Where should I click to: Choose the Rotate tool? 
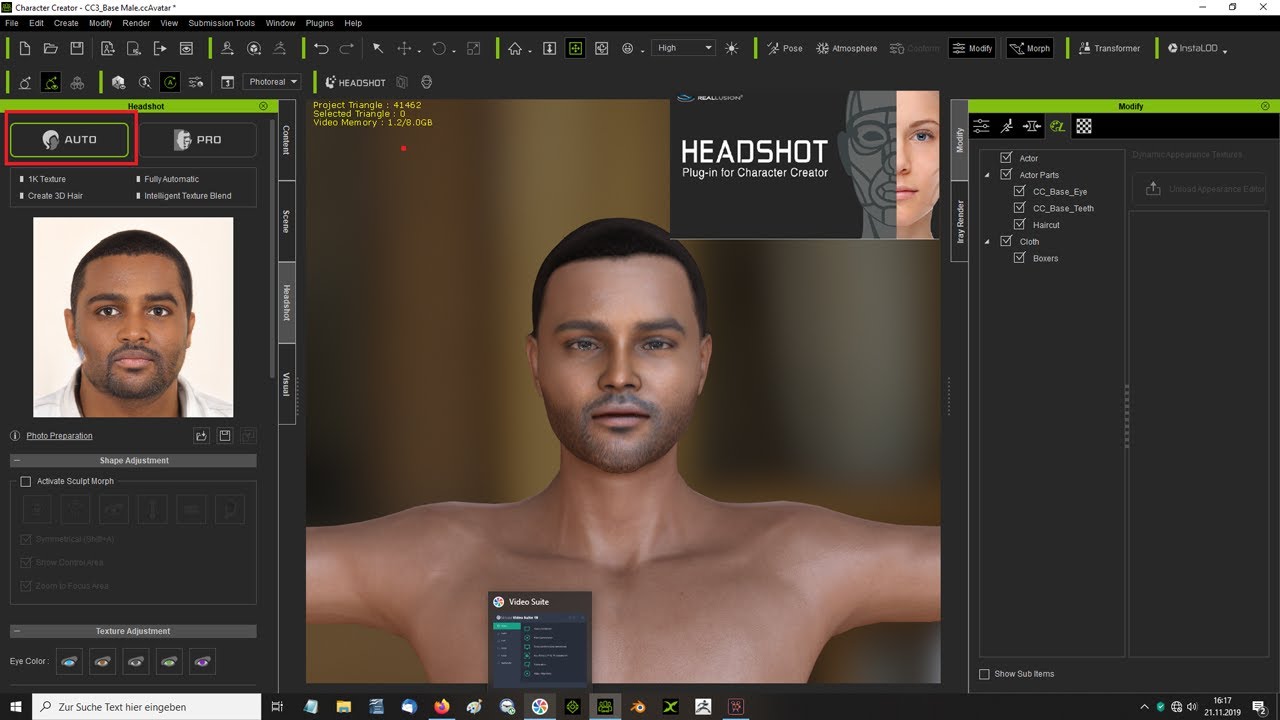point(439,48)
